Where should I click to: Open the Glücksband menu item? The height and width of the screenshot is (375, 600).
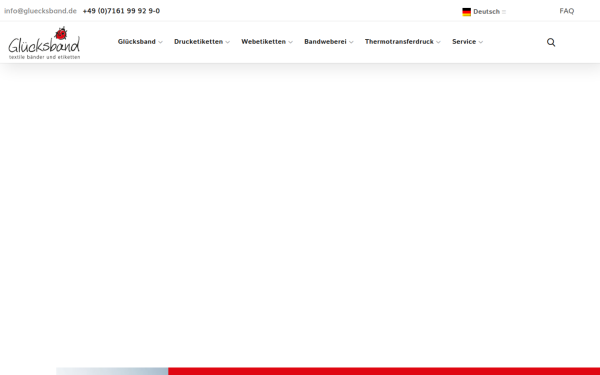137,42
